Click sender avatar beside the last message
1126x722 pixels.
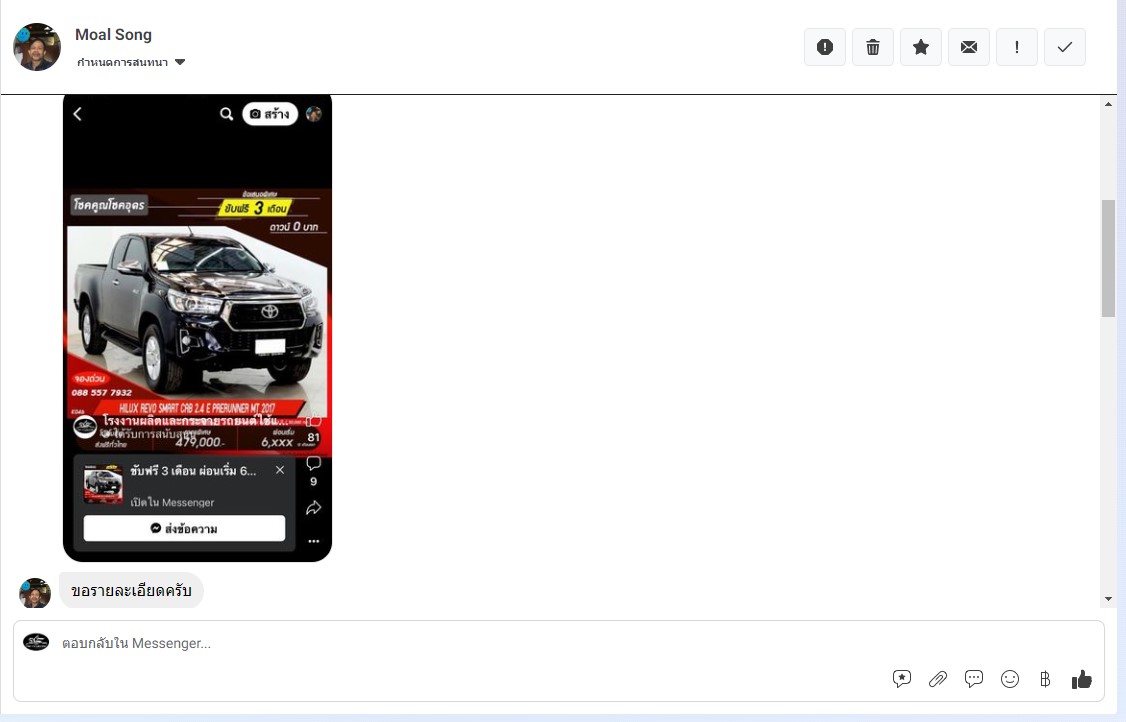pyautogui.click(x=35, y=593)
